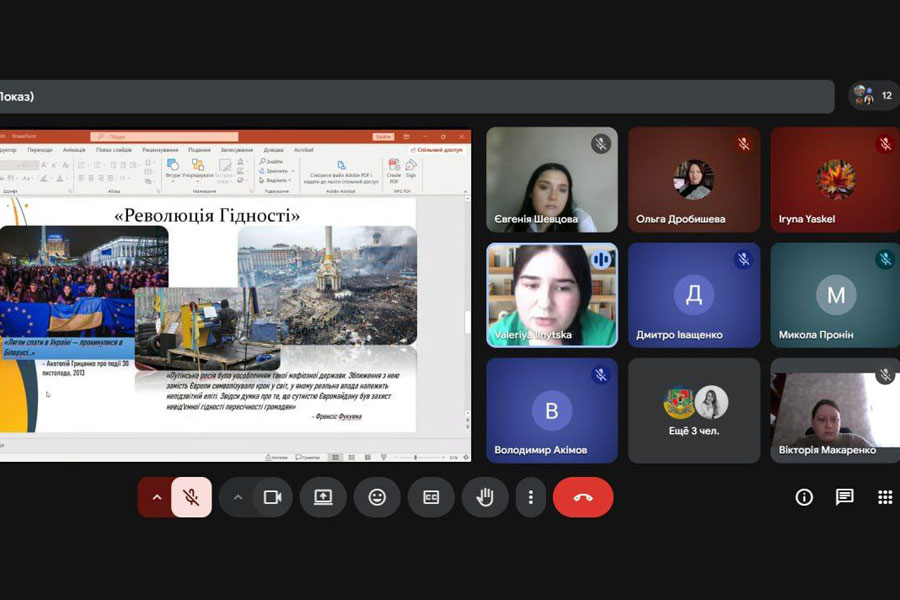The width and height of the screenshot is (900, 600).
Task: Open Показ слайдів ribbon tab
Action: click(x=114, y=150)
